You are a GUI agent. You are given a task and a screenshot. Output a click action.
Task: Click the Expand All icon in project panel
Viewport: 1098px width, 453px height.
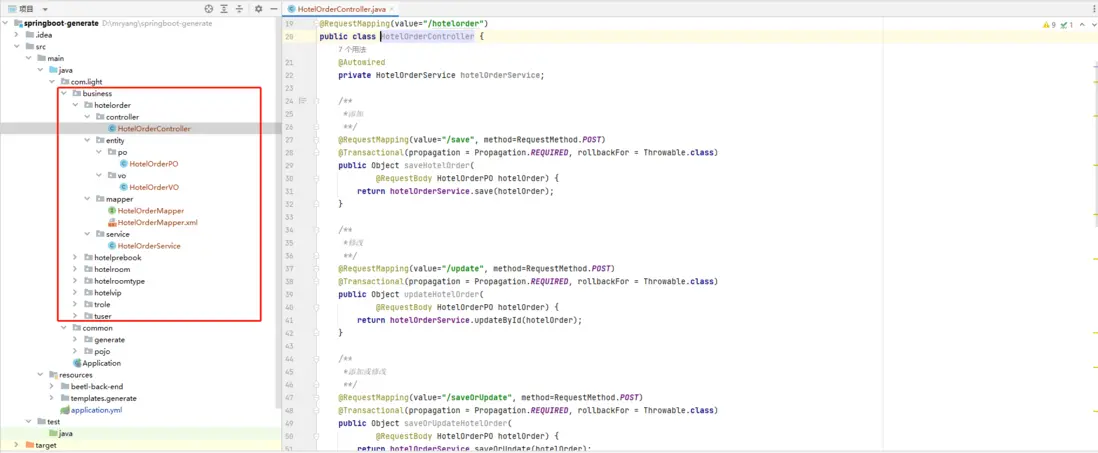click(x=224, y=9)
